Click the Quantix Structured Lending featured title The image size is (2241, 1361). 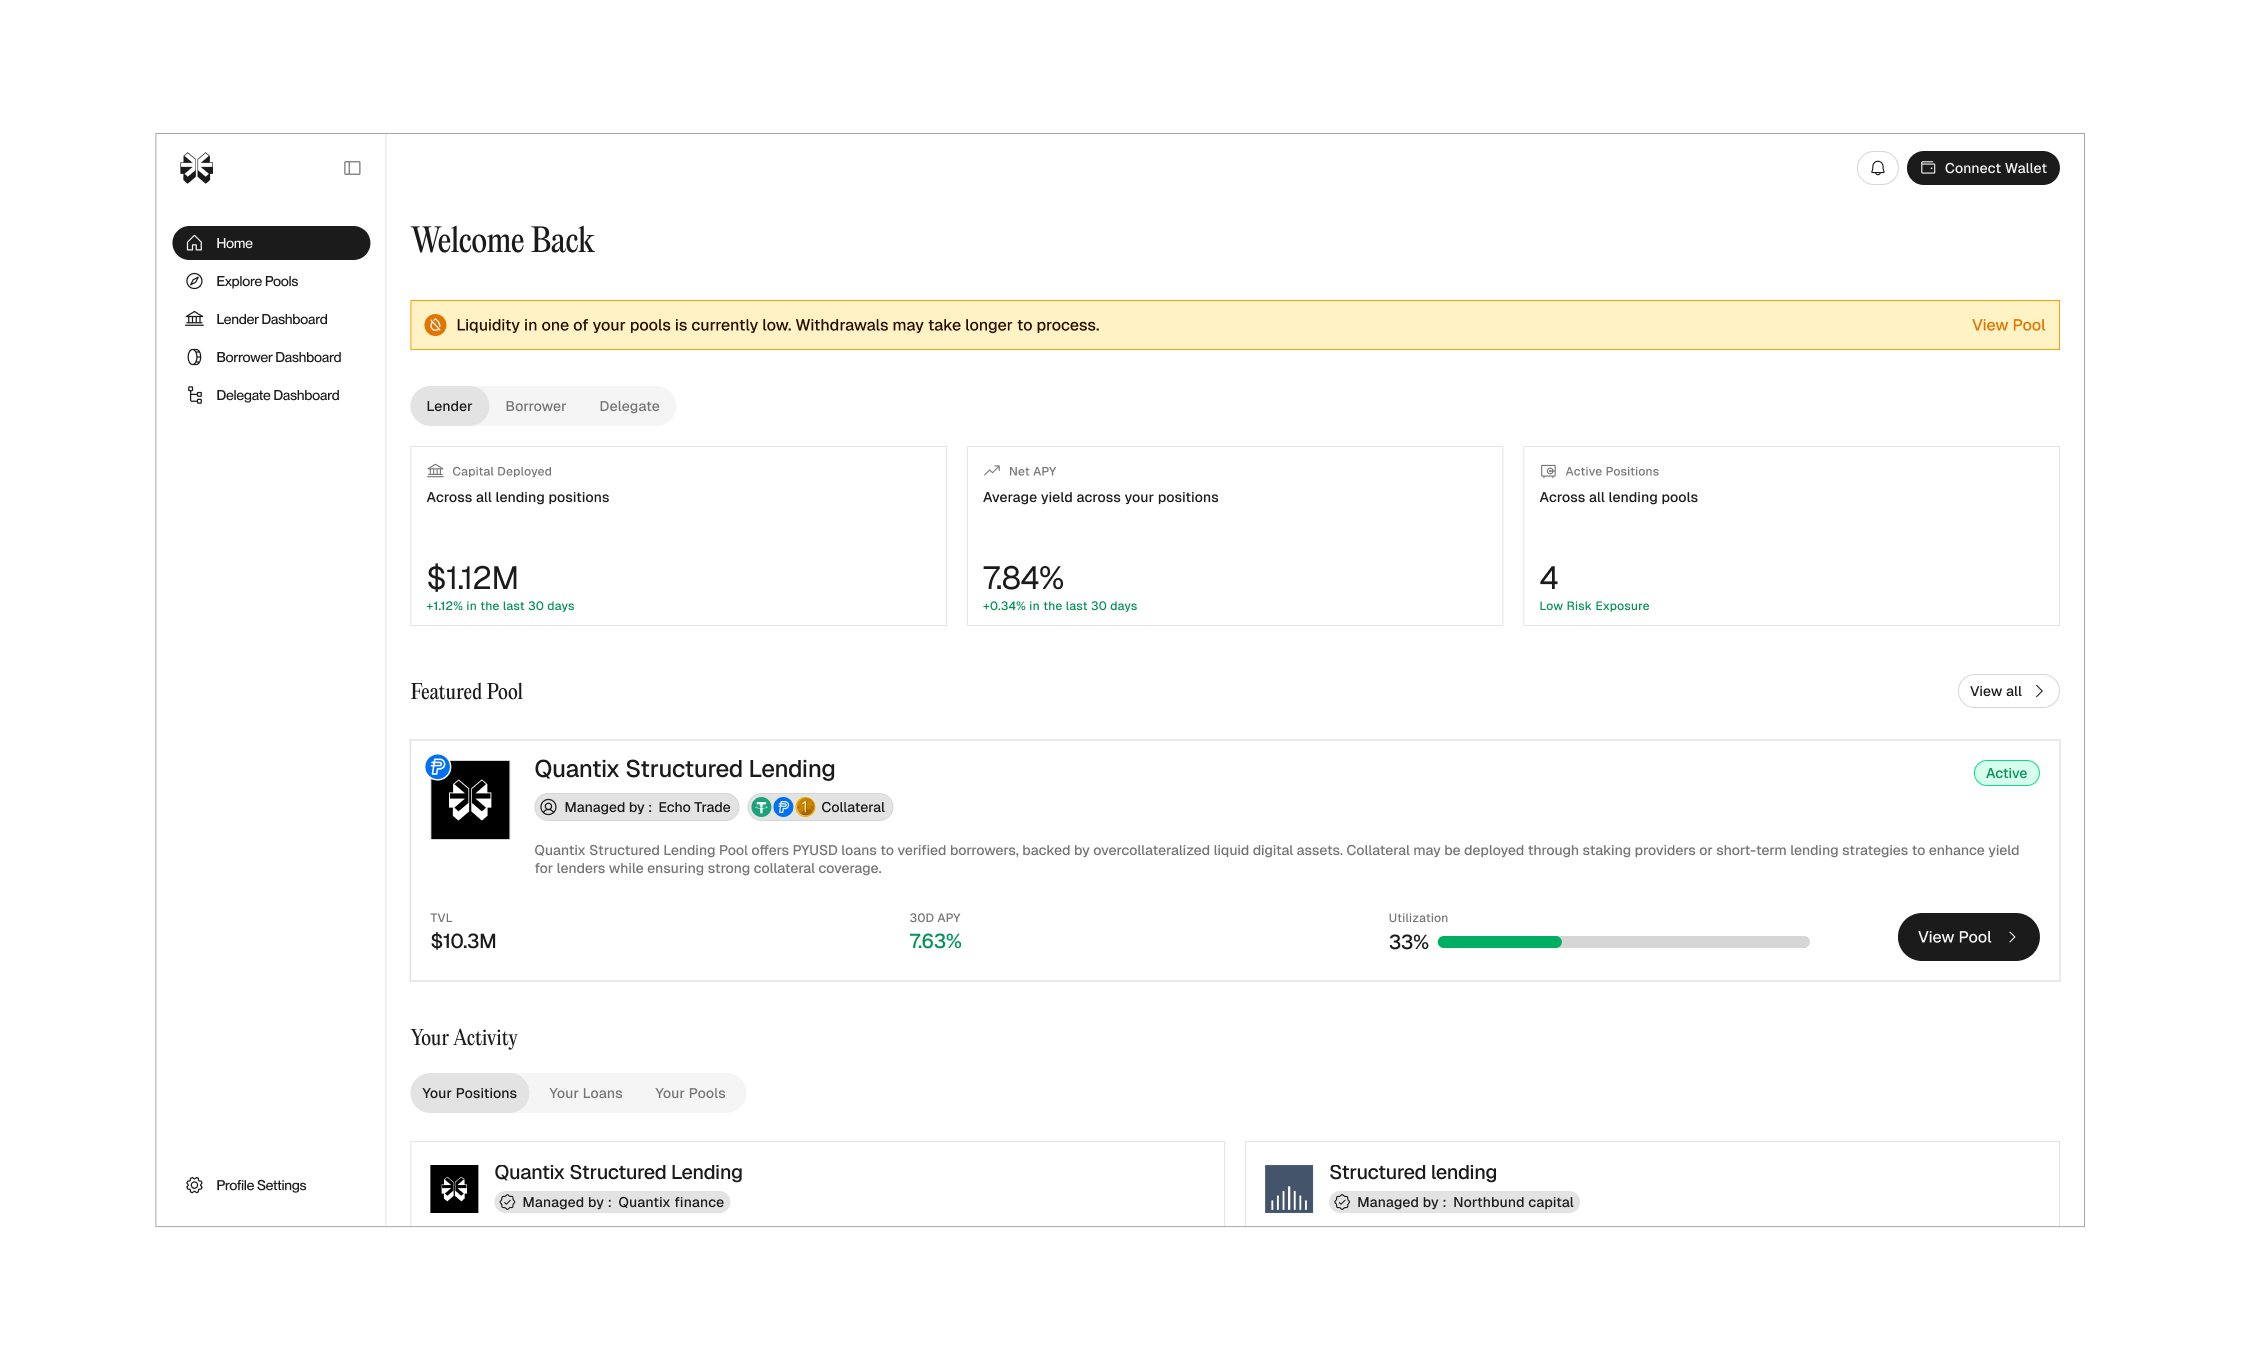[684, 769]
